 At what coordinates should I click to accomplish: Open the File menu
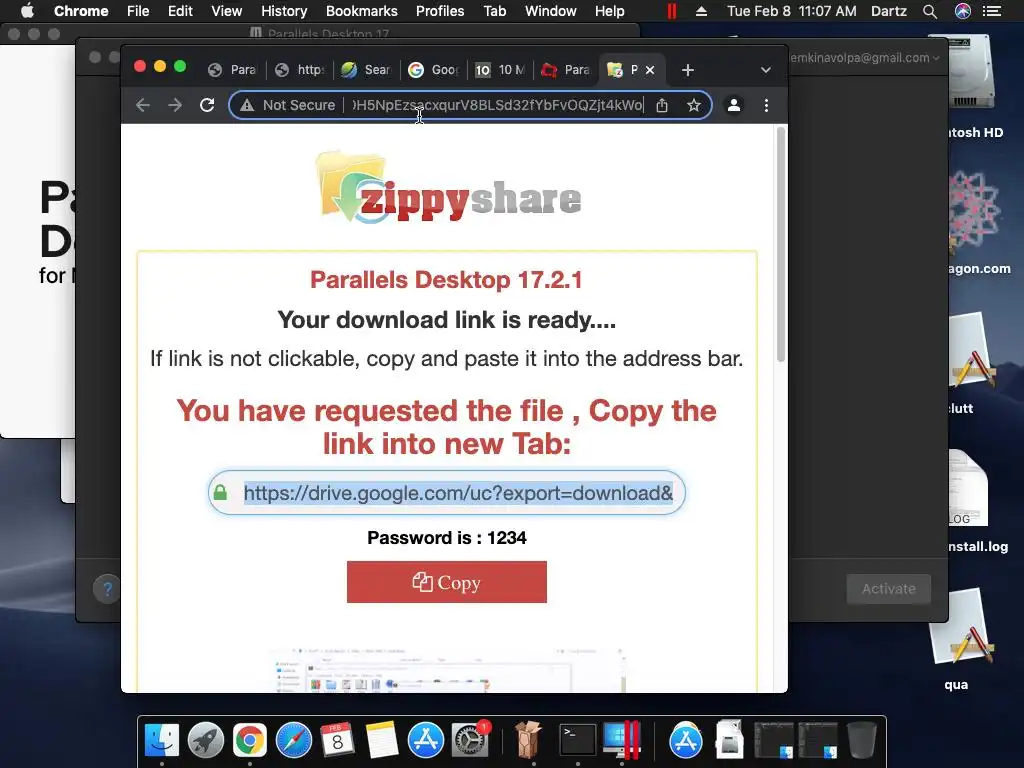coord(138,11)
